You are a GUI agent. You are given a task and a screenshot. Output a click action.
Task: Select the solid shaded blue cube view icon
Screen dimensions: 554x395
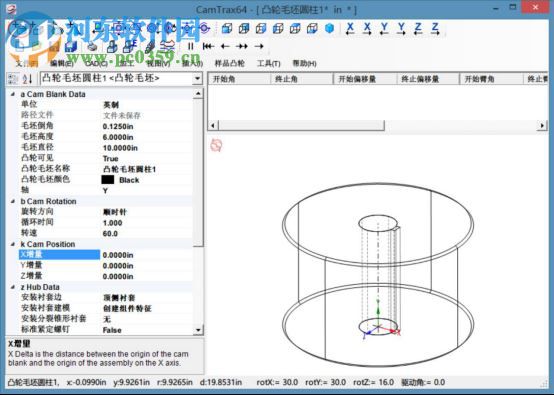click(x=329, y=28)
